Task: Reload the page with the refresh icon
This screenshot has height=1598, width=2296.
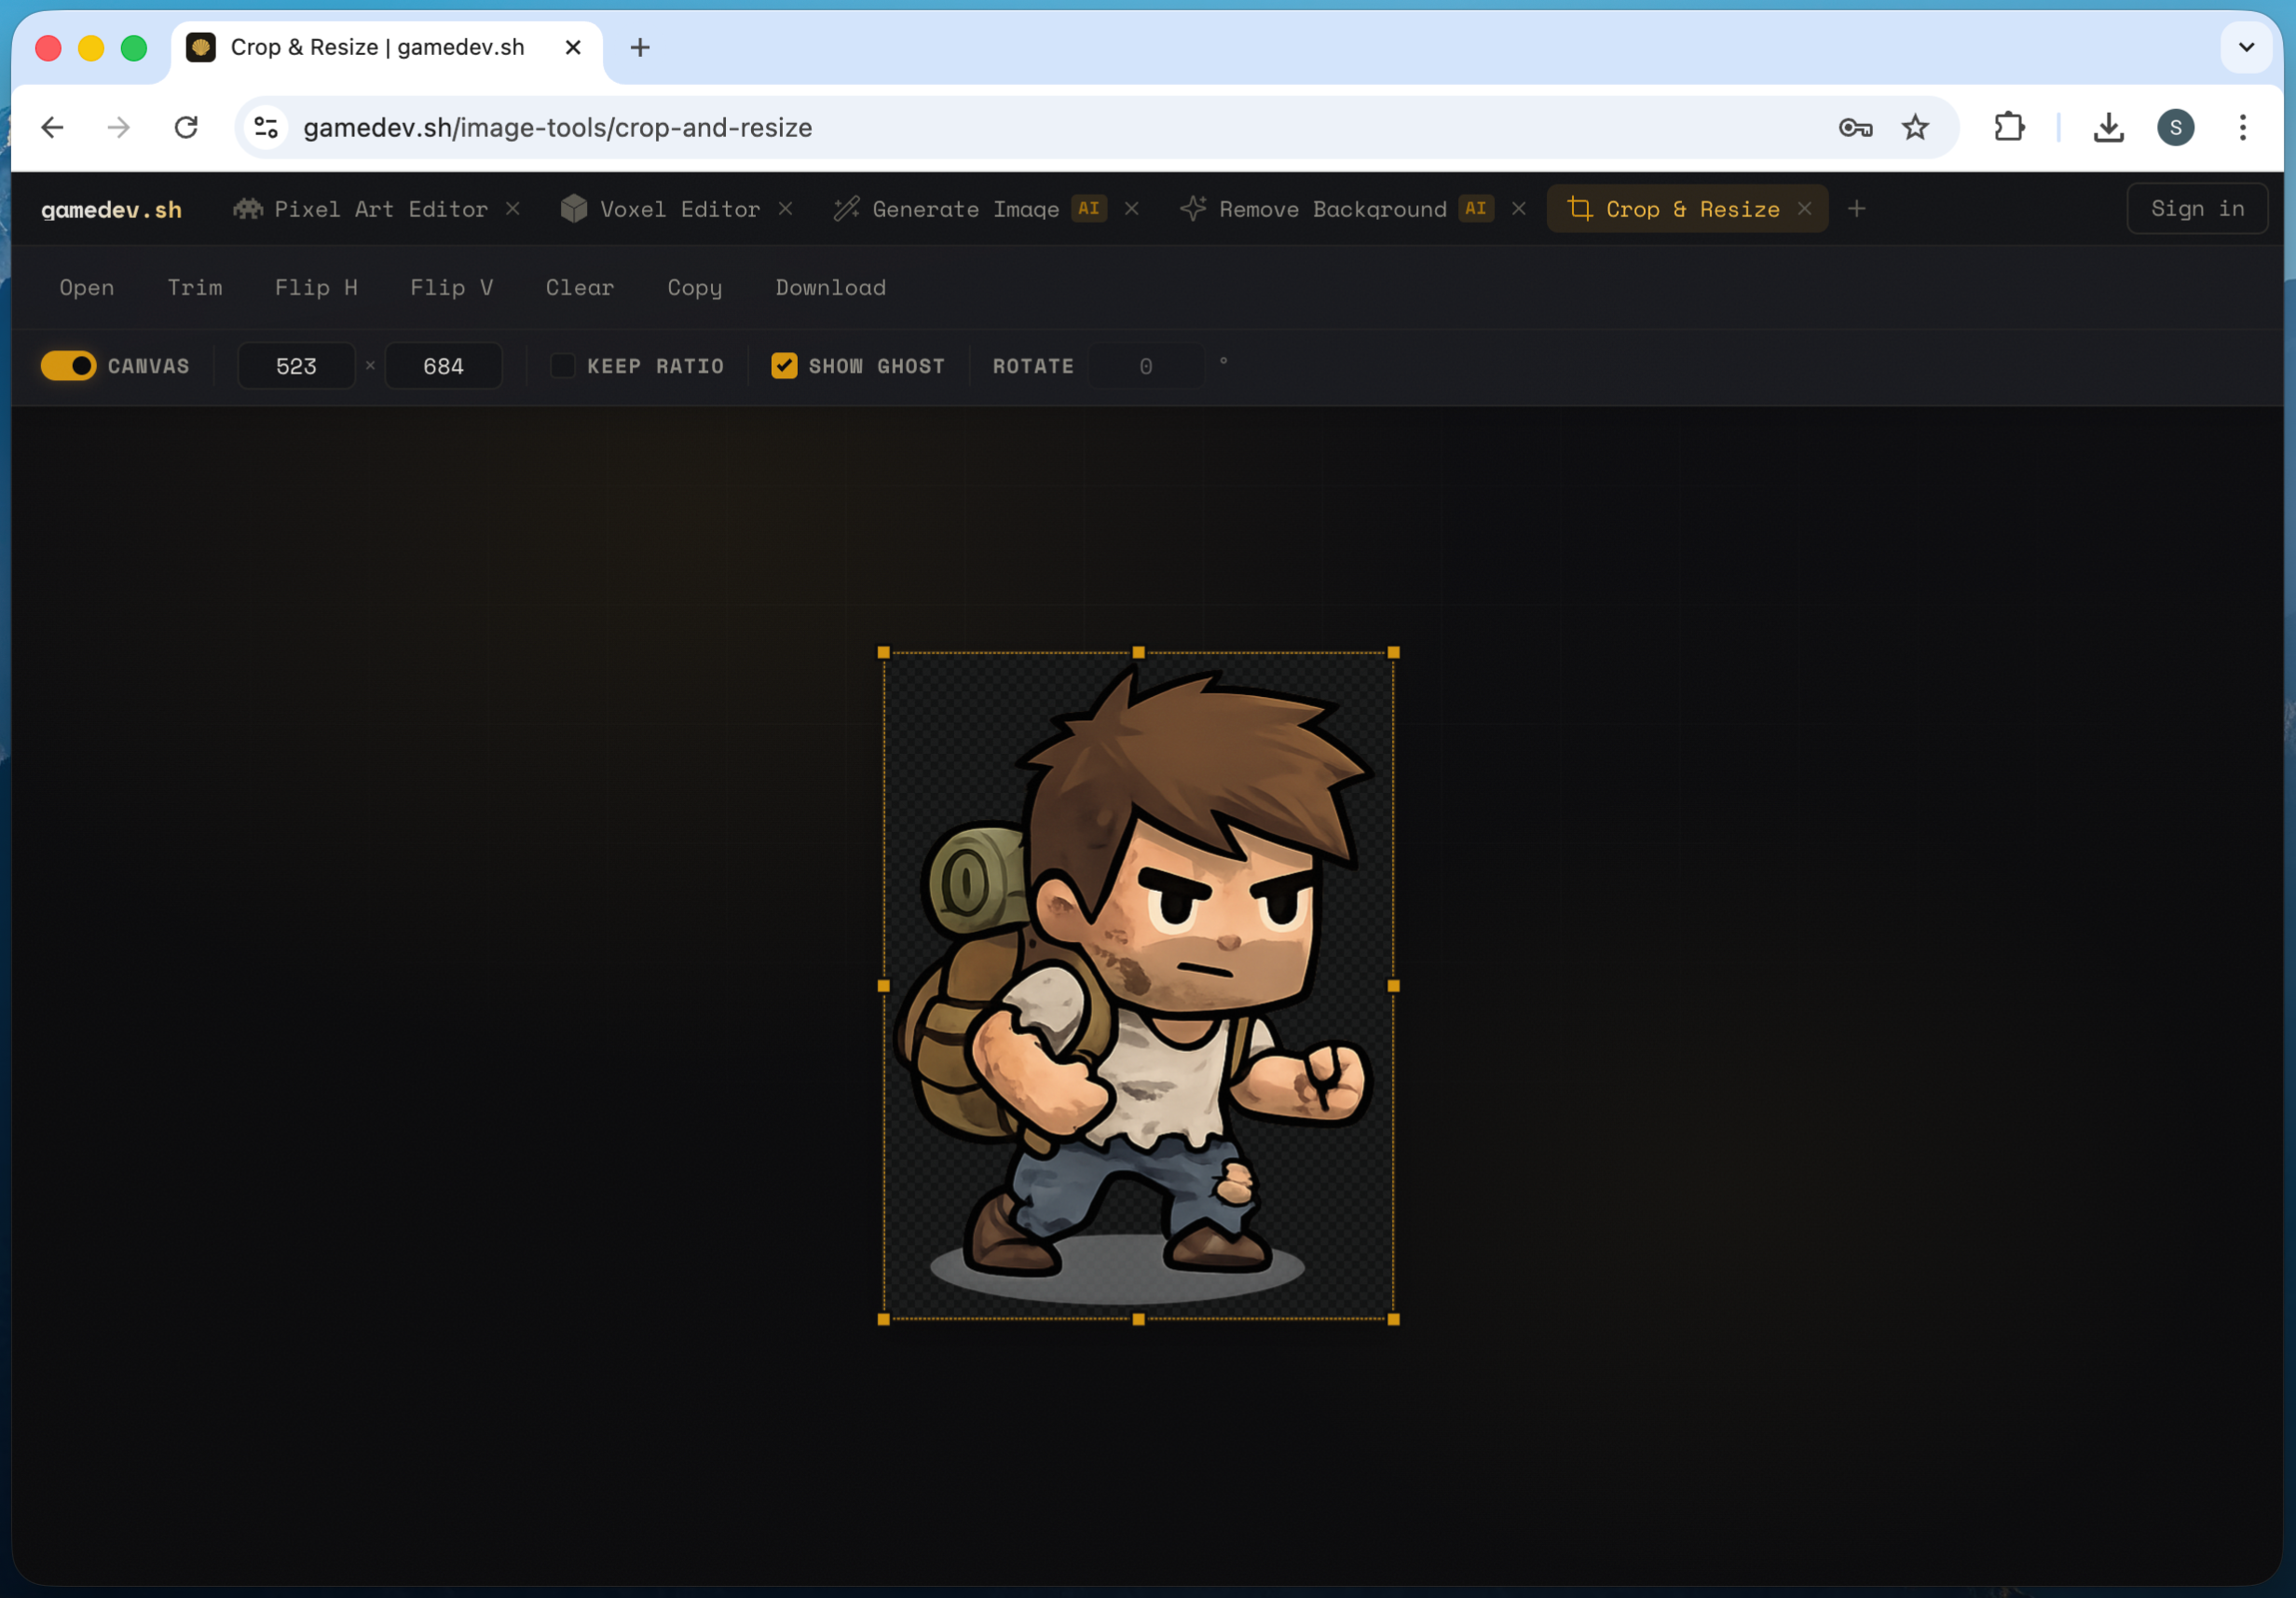Action: (186, 127)
